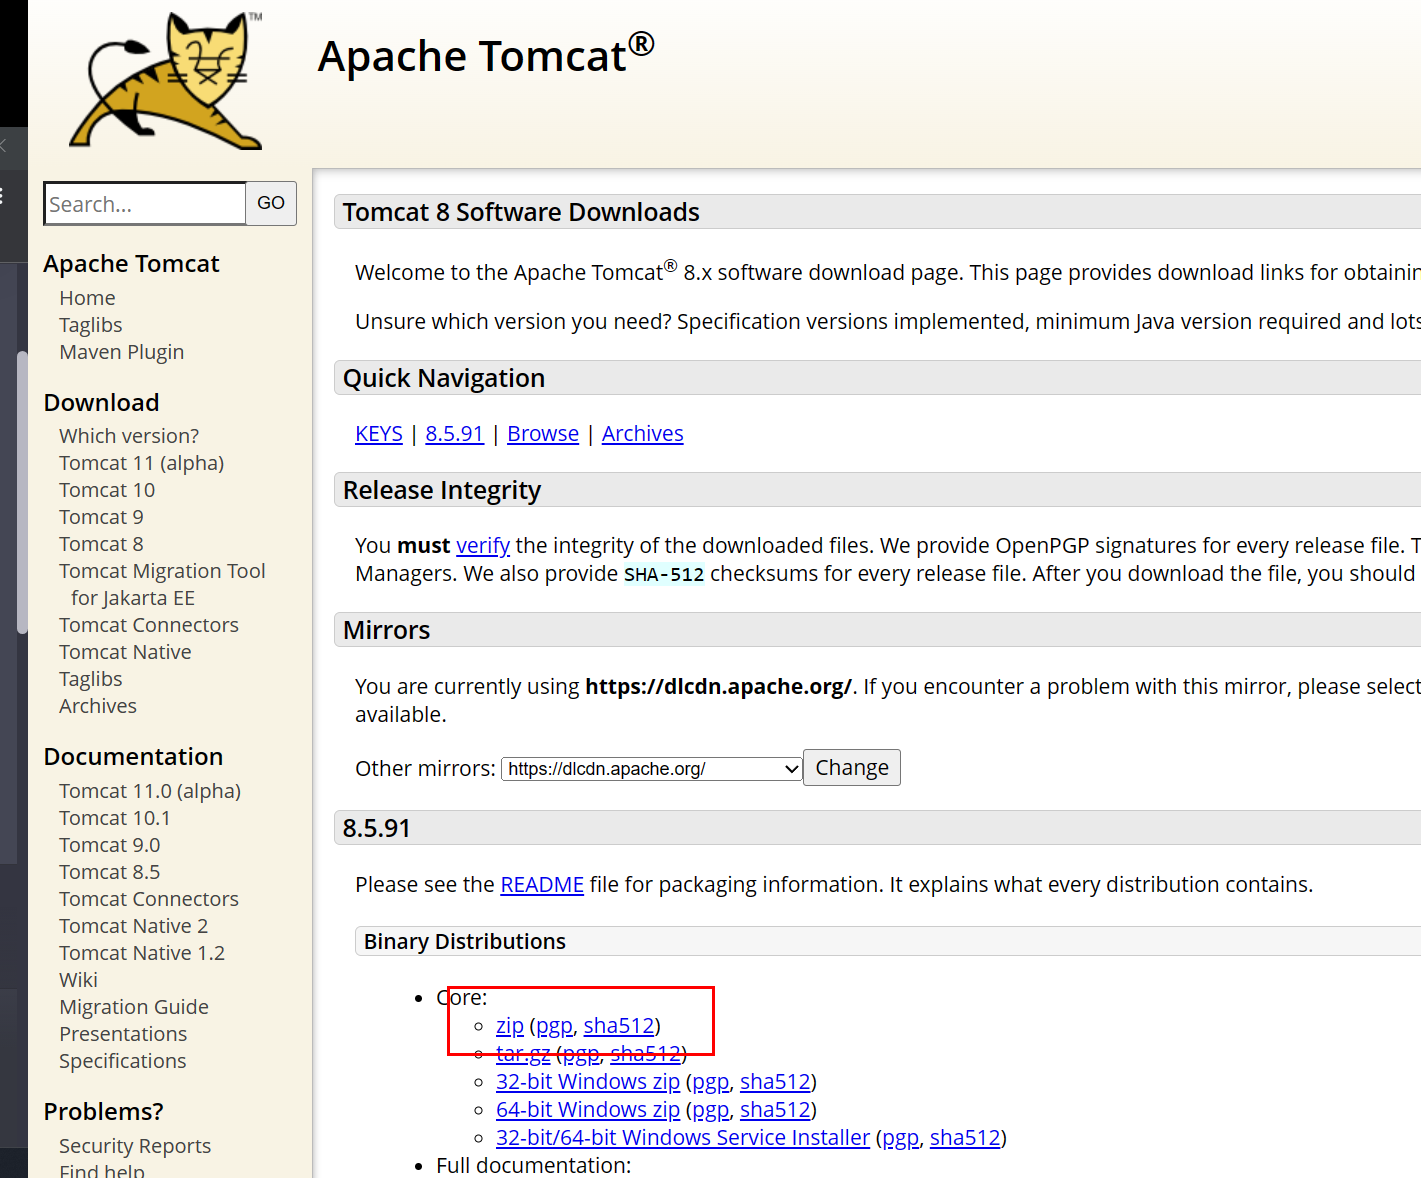Open Tomcat Connectors under Download section
Image resolution: width=1421 pixels, height=1178 pixels.
coord(149,625)
